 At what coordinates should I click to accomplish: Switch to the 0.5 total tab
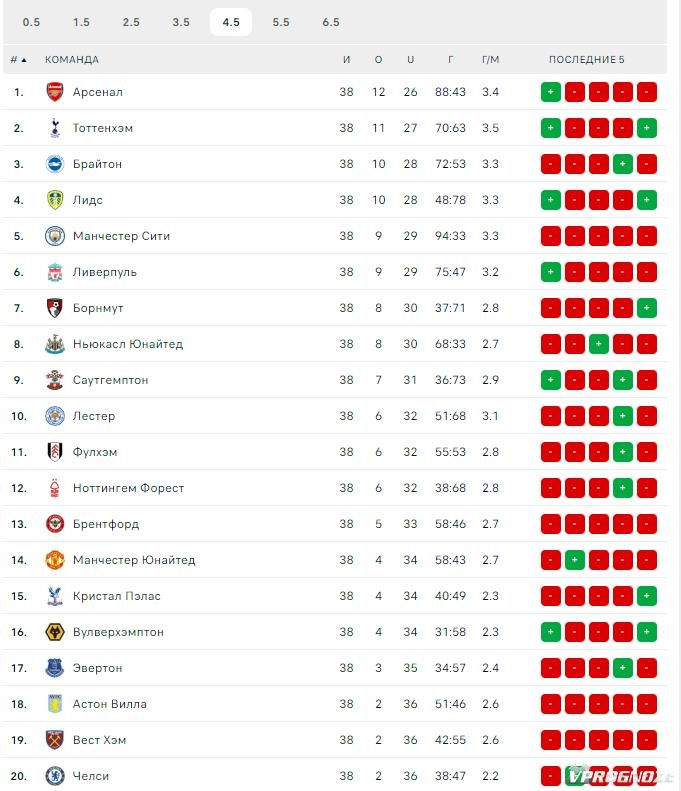click(x=31, y=22)
